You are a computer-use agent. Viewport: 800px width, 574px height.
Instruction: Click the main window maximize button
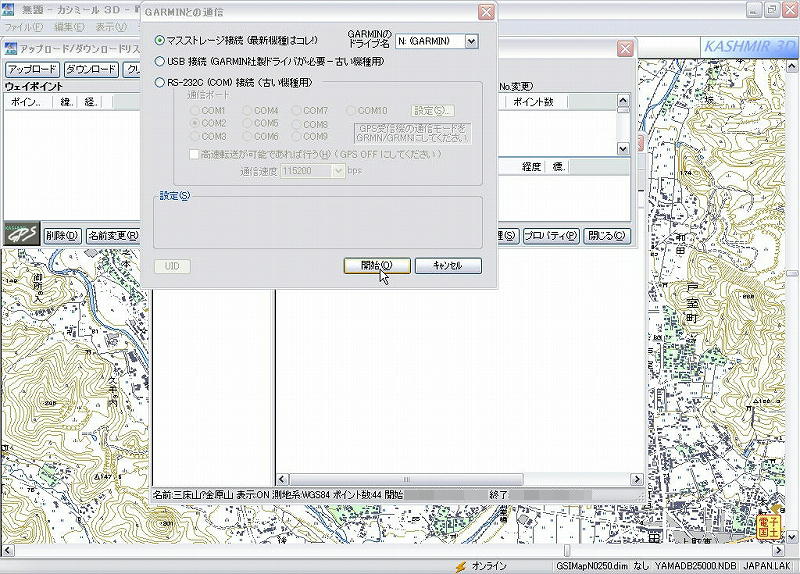[x=772, y=9]
